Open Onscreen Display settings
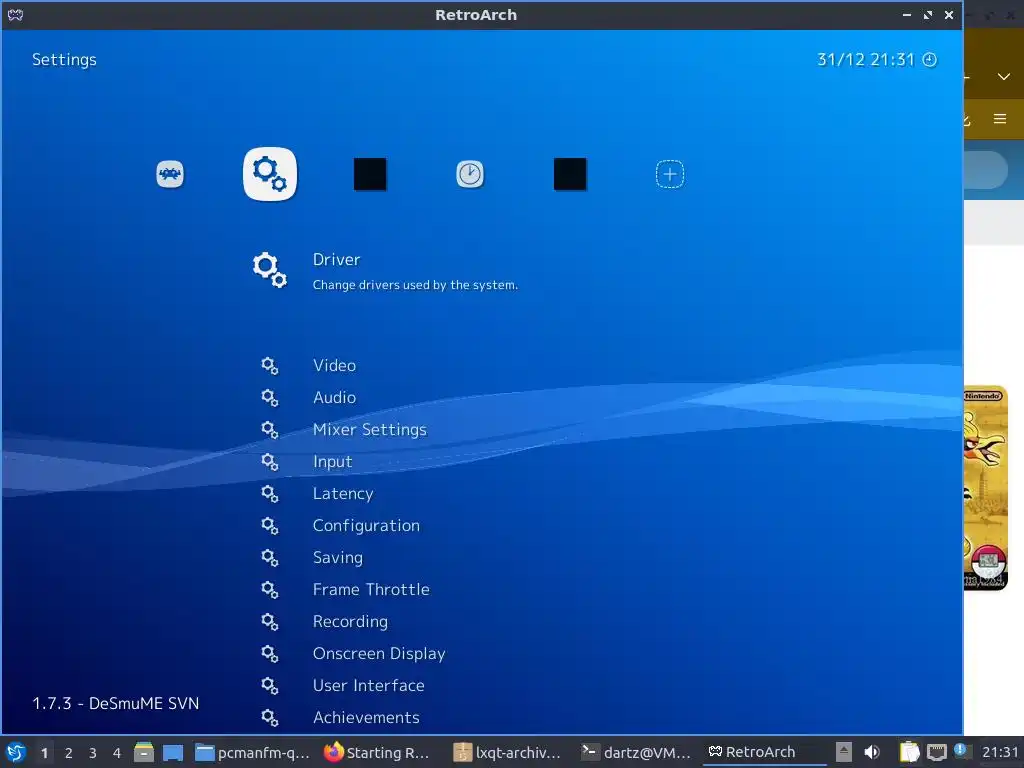Viewport: 1024px width, 768px height. click(379, 654)
